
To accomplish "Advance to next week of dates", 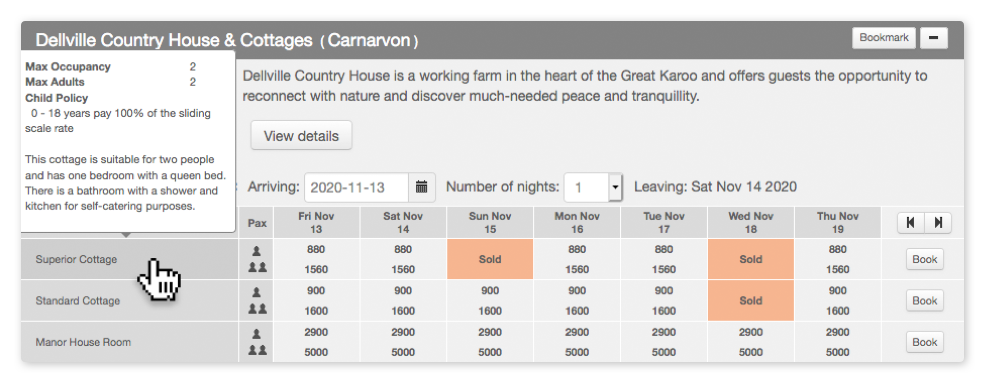I will 938,222.
